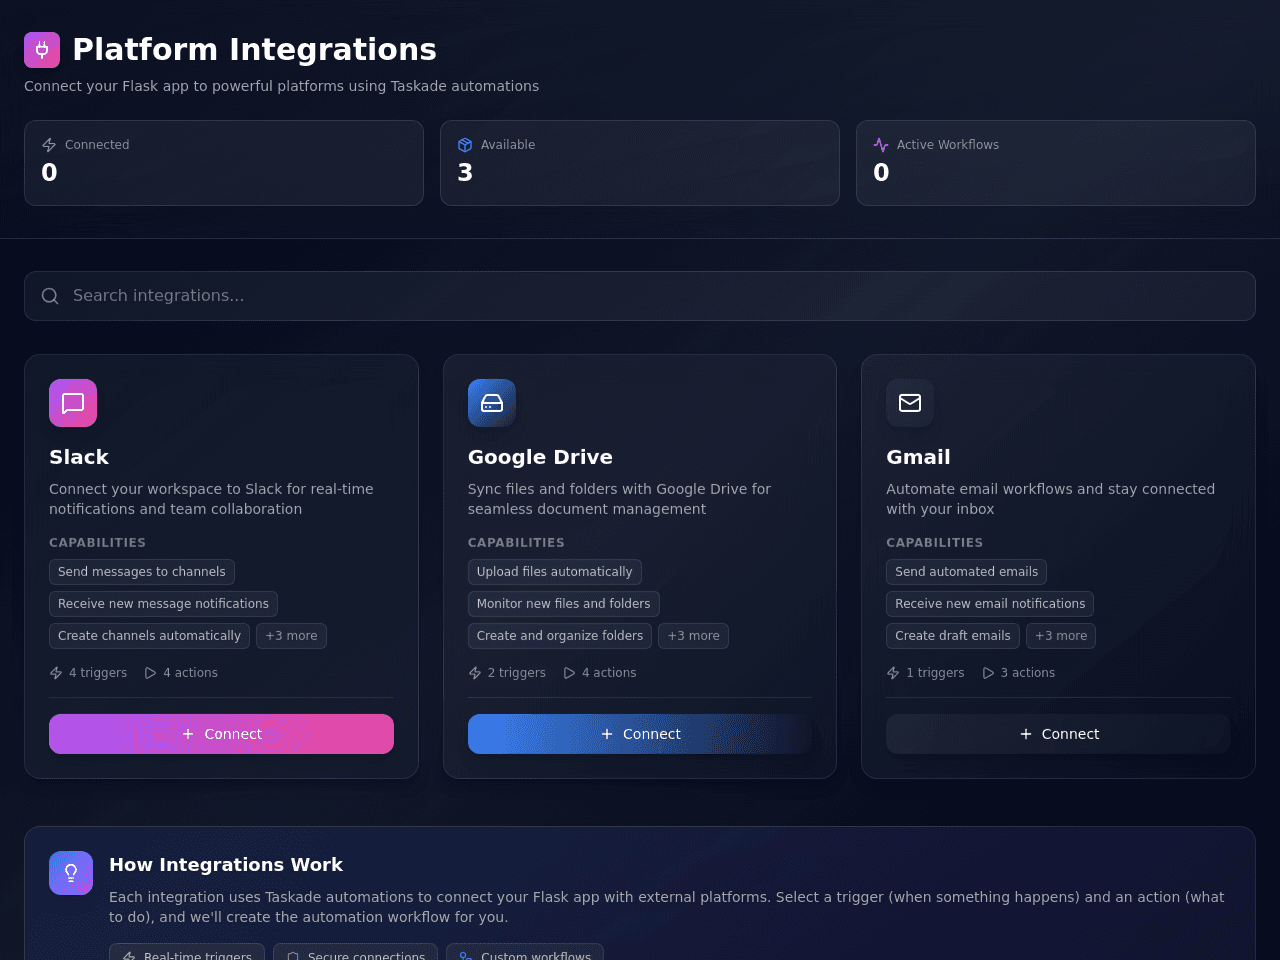Select the Send messages to channels tag
This screenshot has height=960, width=1280.
[142, 572]
